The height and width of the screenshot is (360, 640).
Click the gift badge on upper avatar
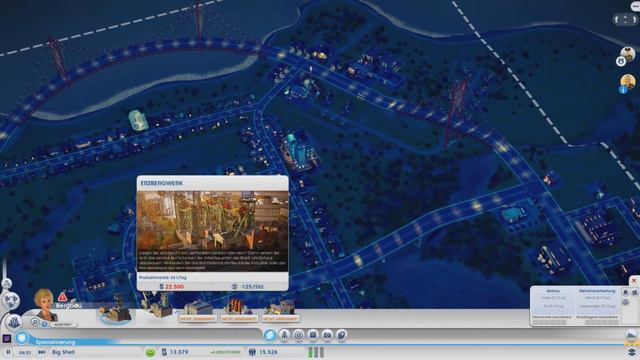621,62
